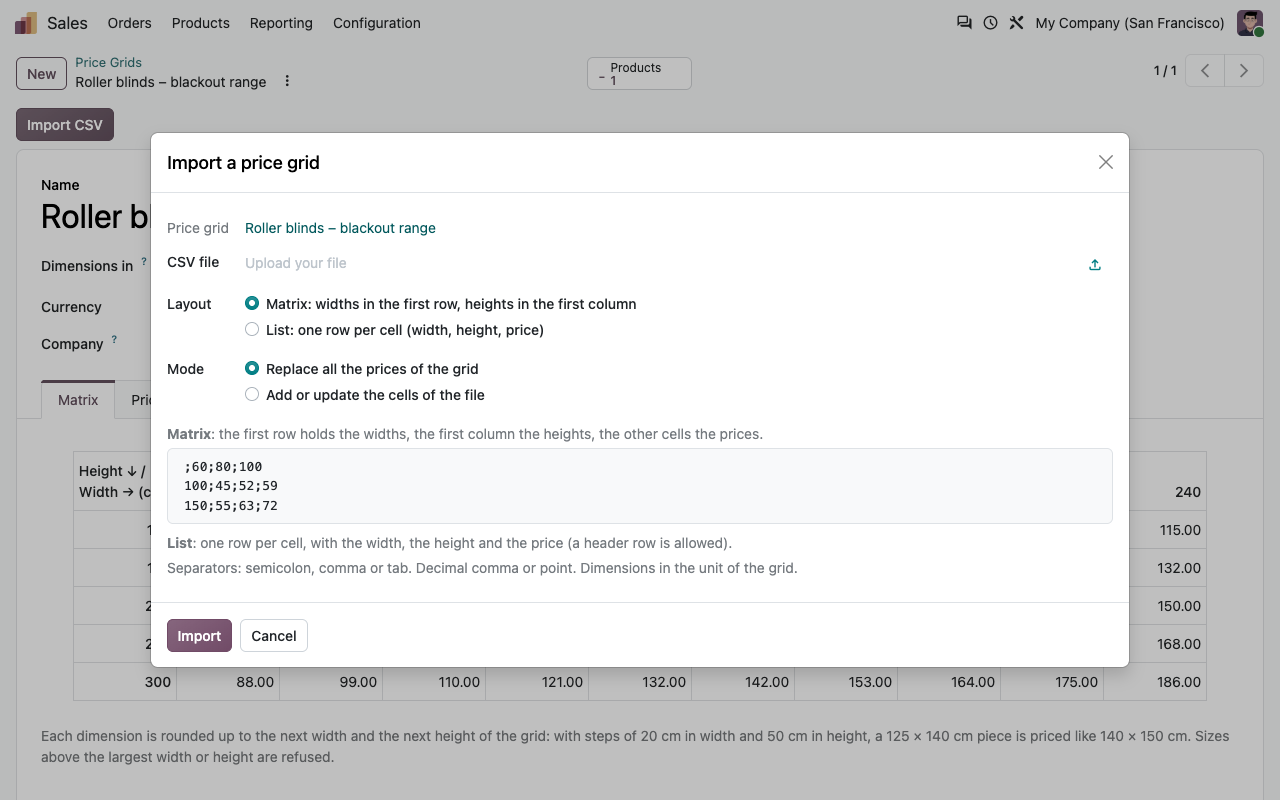Open the developer tools icon

coord(1016,23)
